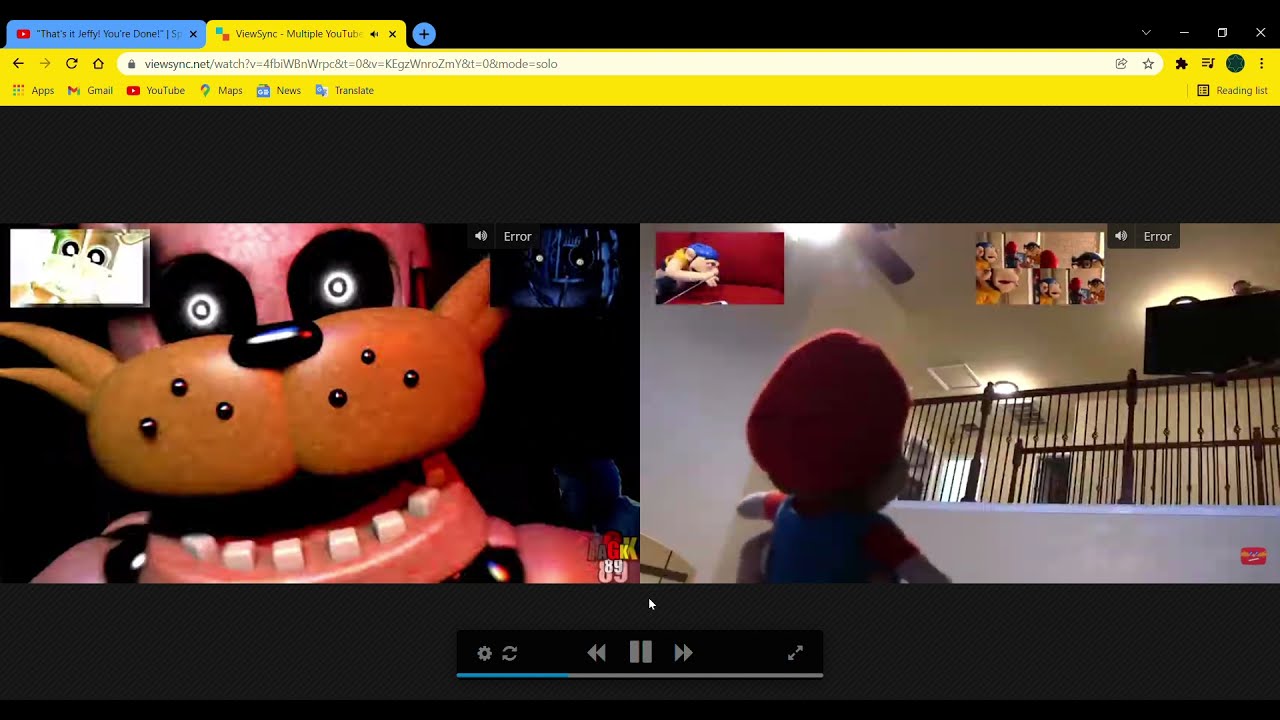The width and height of the screenshot is (1280, 720).
Task: Mute the left video speaker icon
Action: [x=481, y=236]
